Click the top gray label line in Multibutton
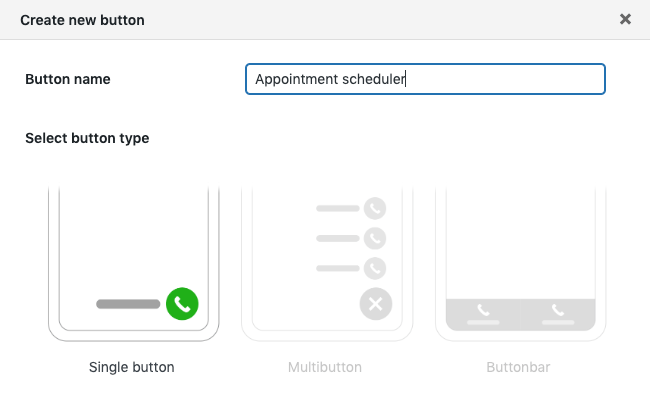This screenshot has width=650, height=410. (x=337, y=209)
